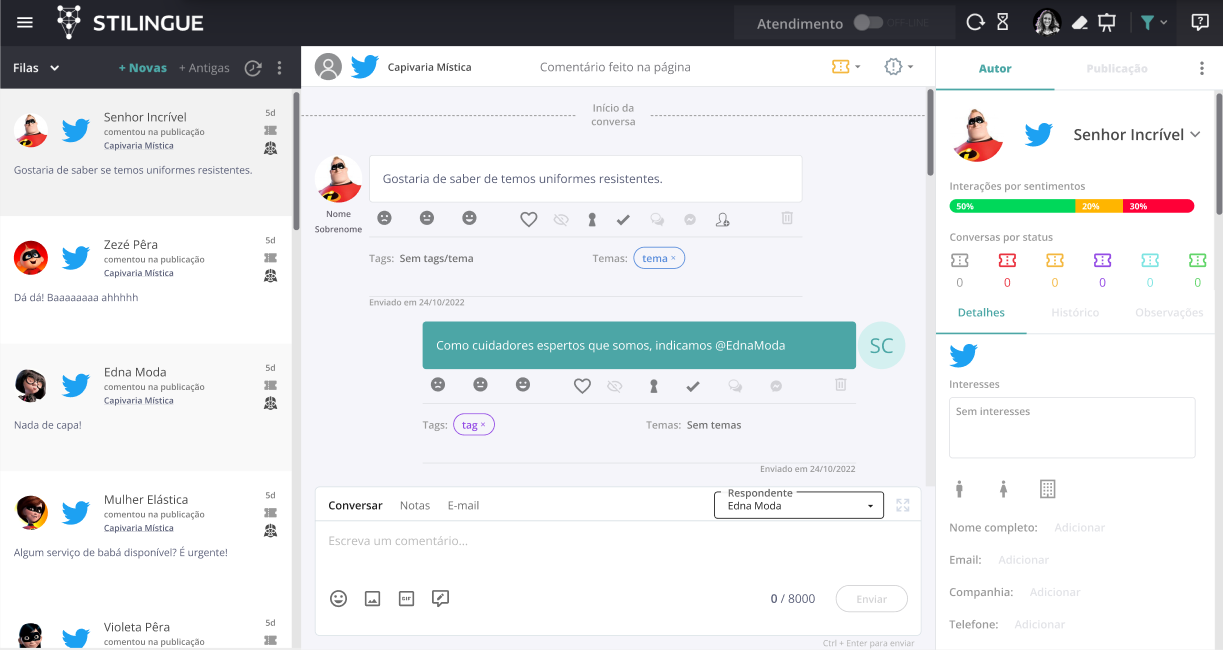This screenshot has height=650, width=1223.
Task: Switch to the Autor tab
Action: pos(995,69)
